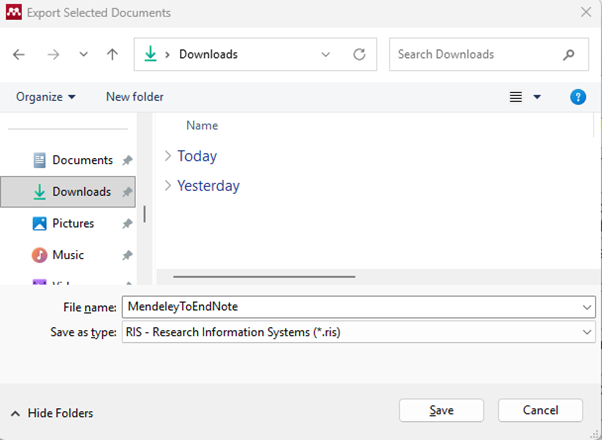This screenshot has width=602, height=440.
Task: Open the Organize menu
Action: [x=45, y=97]
